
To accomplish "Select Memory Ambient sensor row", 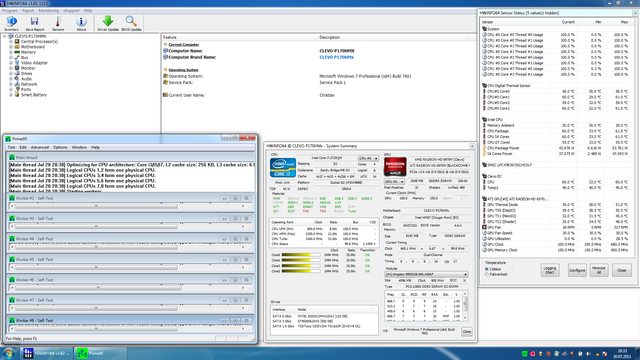I will pos(558,125).
